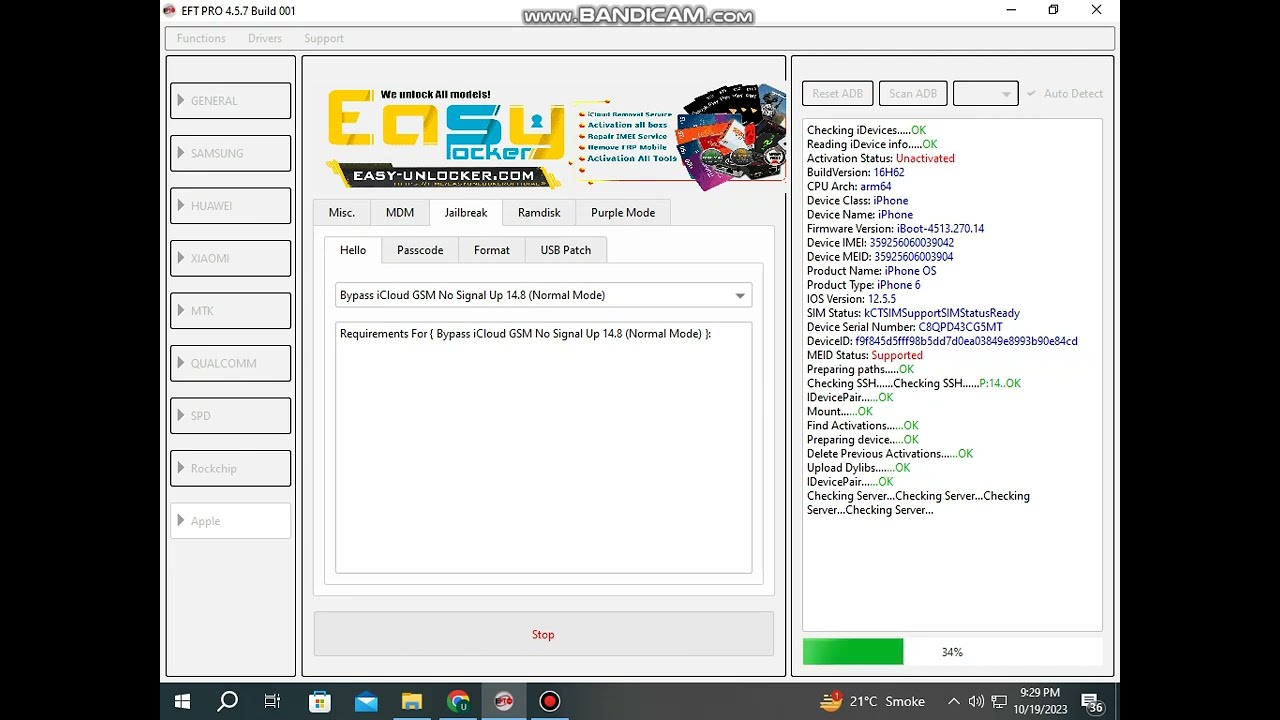The height and width of the screenshot is (720, 1280).
Task: Switch to the Passcode tab
Action: pos(419,250)
